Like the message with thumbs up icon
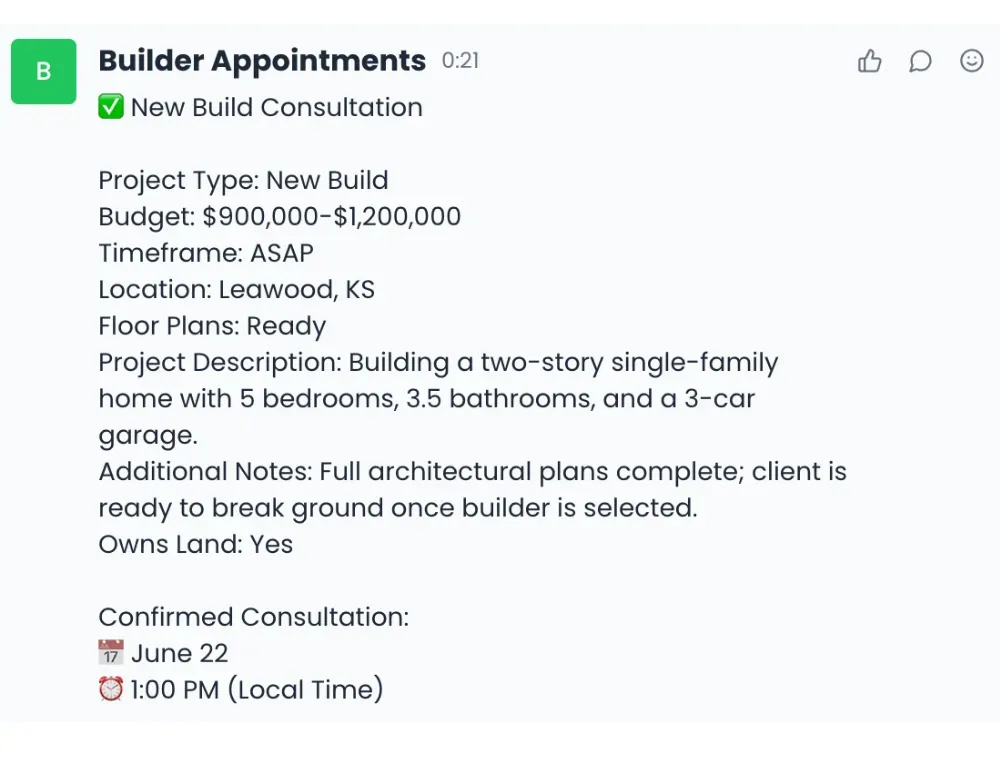The image size is (1000, 781). click(x=870, y=62)
